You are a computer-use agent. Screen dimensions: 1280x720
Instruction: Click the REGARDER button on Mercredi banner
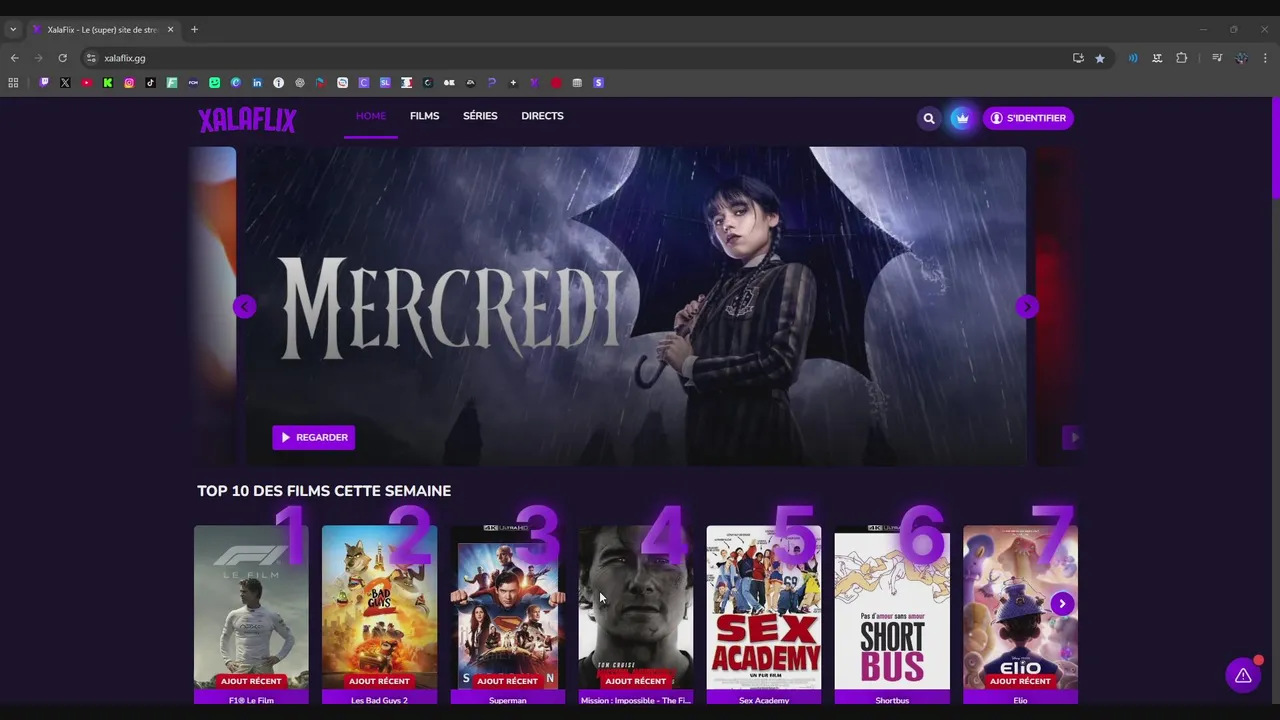(x=314, y=437)
